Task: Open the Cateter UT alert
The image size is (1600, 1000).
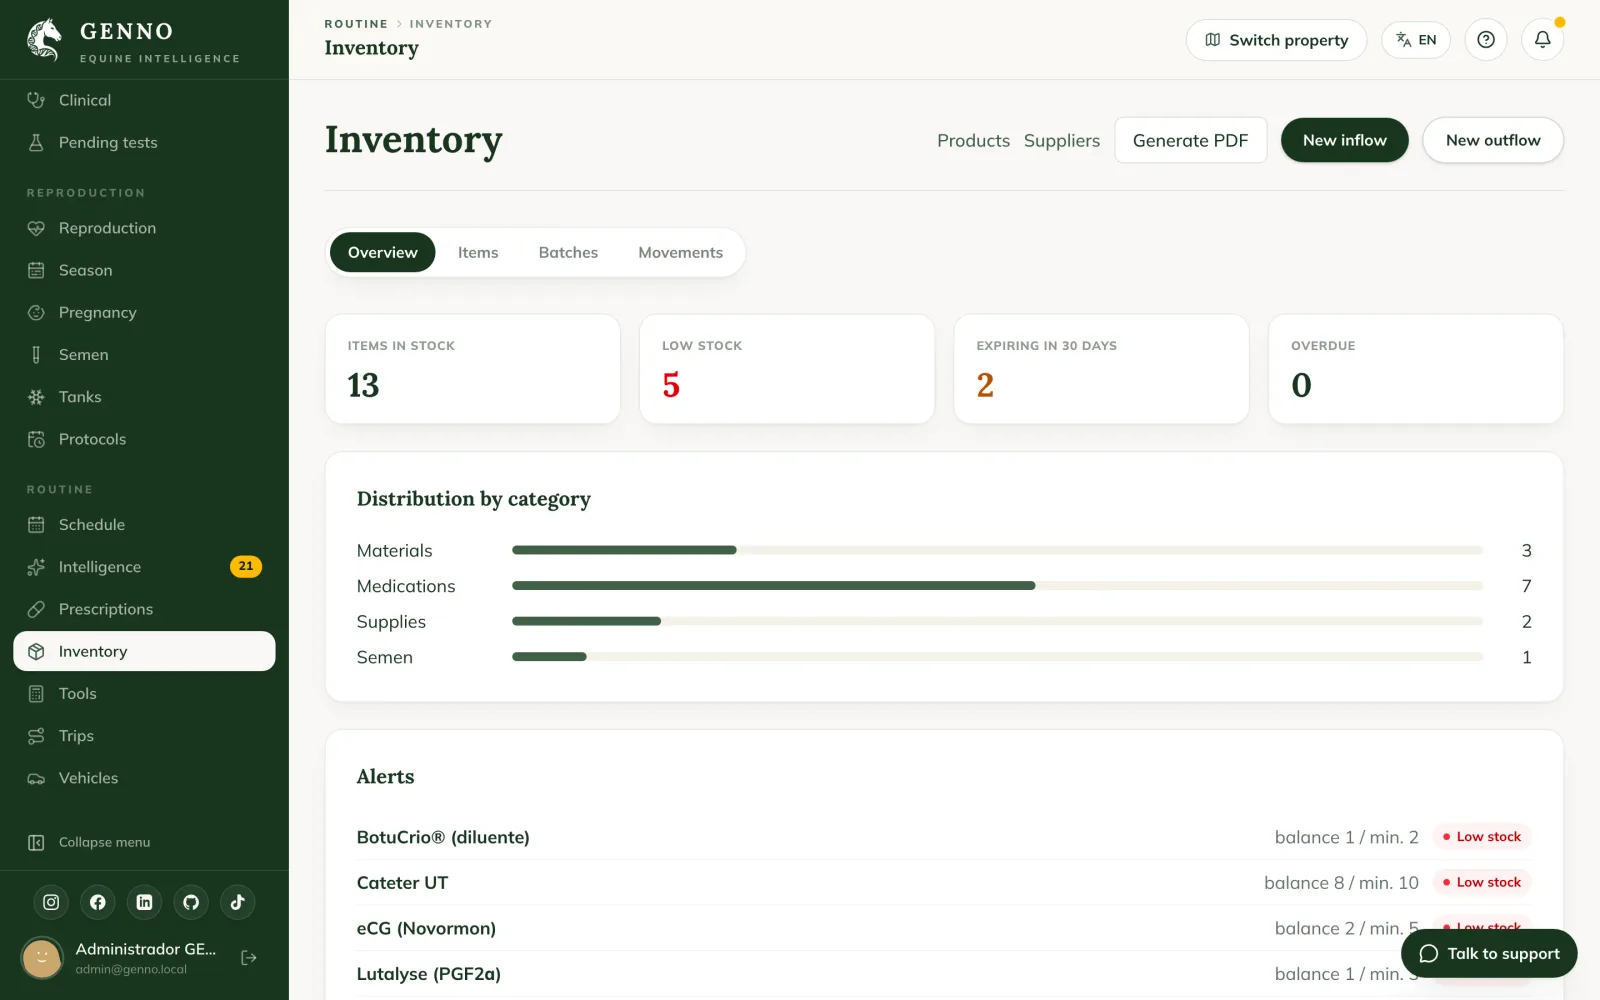Action: click(944, 883)
